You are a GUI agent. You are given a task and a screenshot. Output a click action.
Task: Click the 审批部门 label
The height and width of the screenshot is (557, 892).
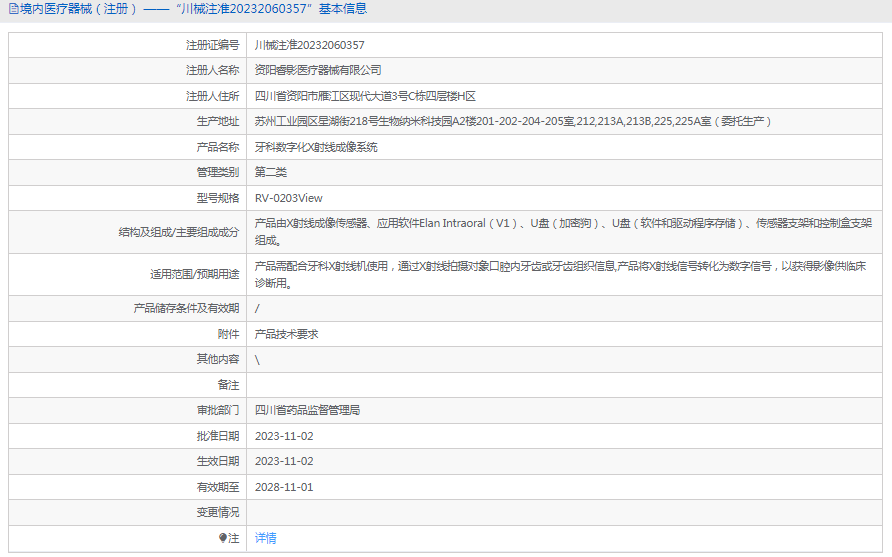pyautogui.click(x=218, y=410)
